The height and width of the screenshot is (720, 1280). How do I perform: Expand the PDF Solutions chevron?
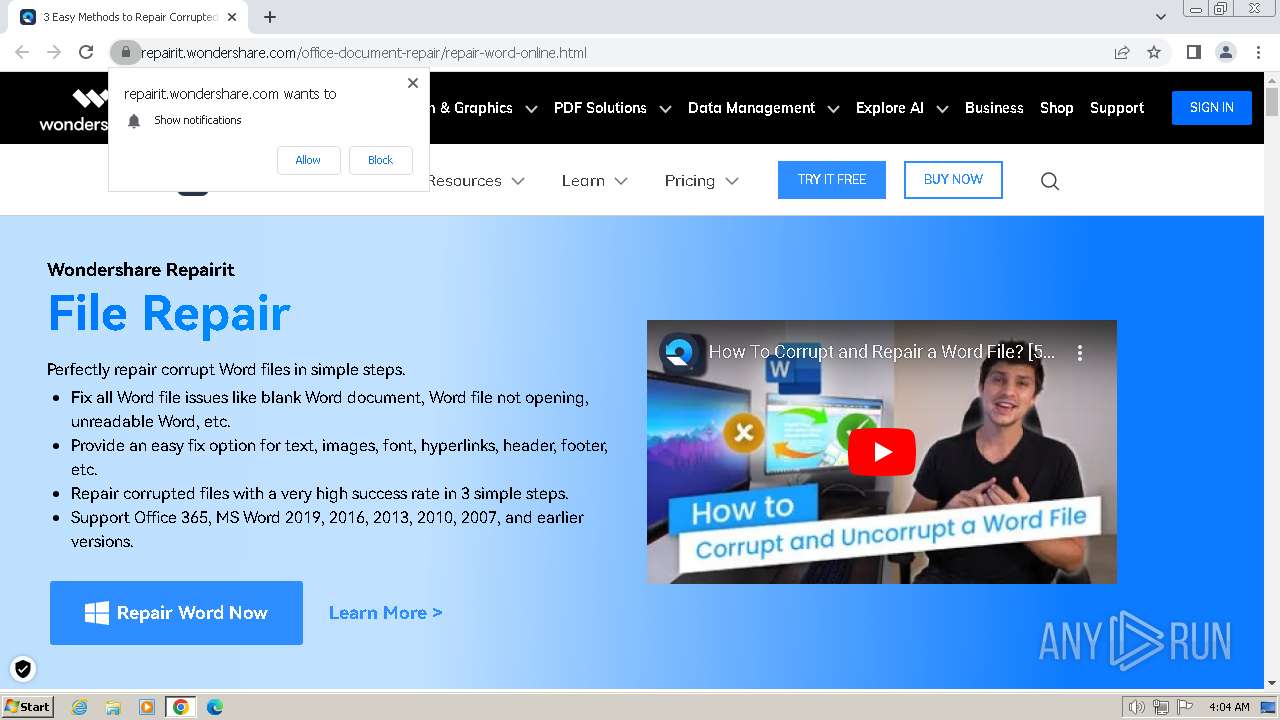665,109
